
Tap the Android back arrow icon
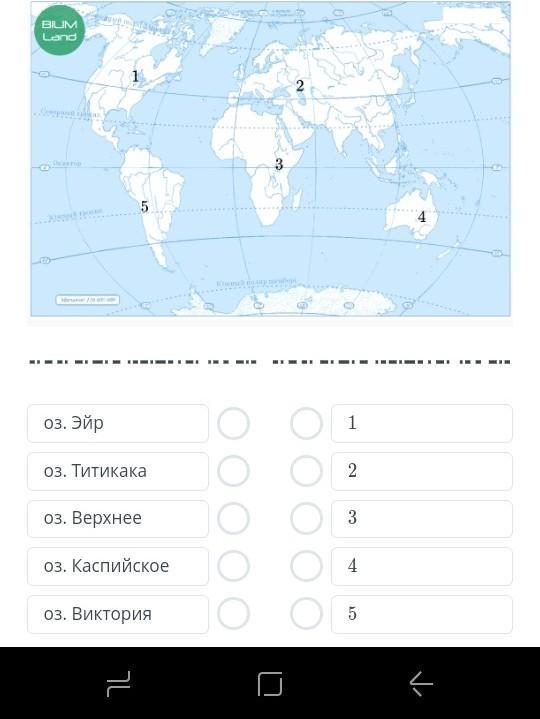coord(421,684)
